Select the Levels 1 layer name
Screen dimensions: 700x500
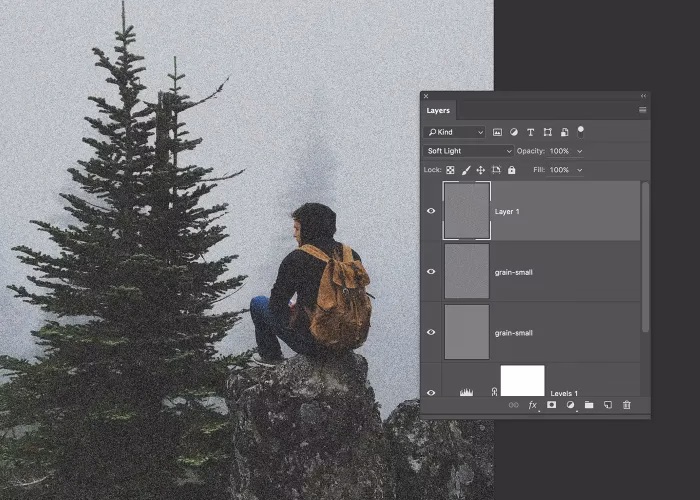[564, 393]
